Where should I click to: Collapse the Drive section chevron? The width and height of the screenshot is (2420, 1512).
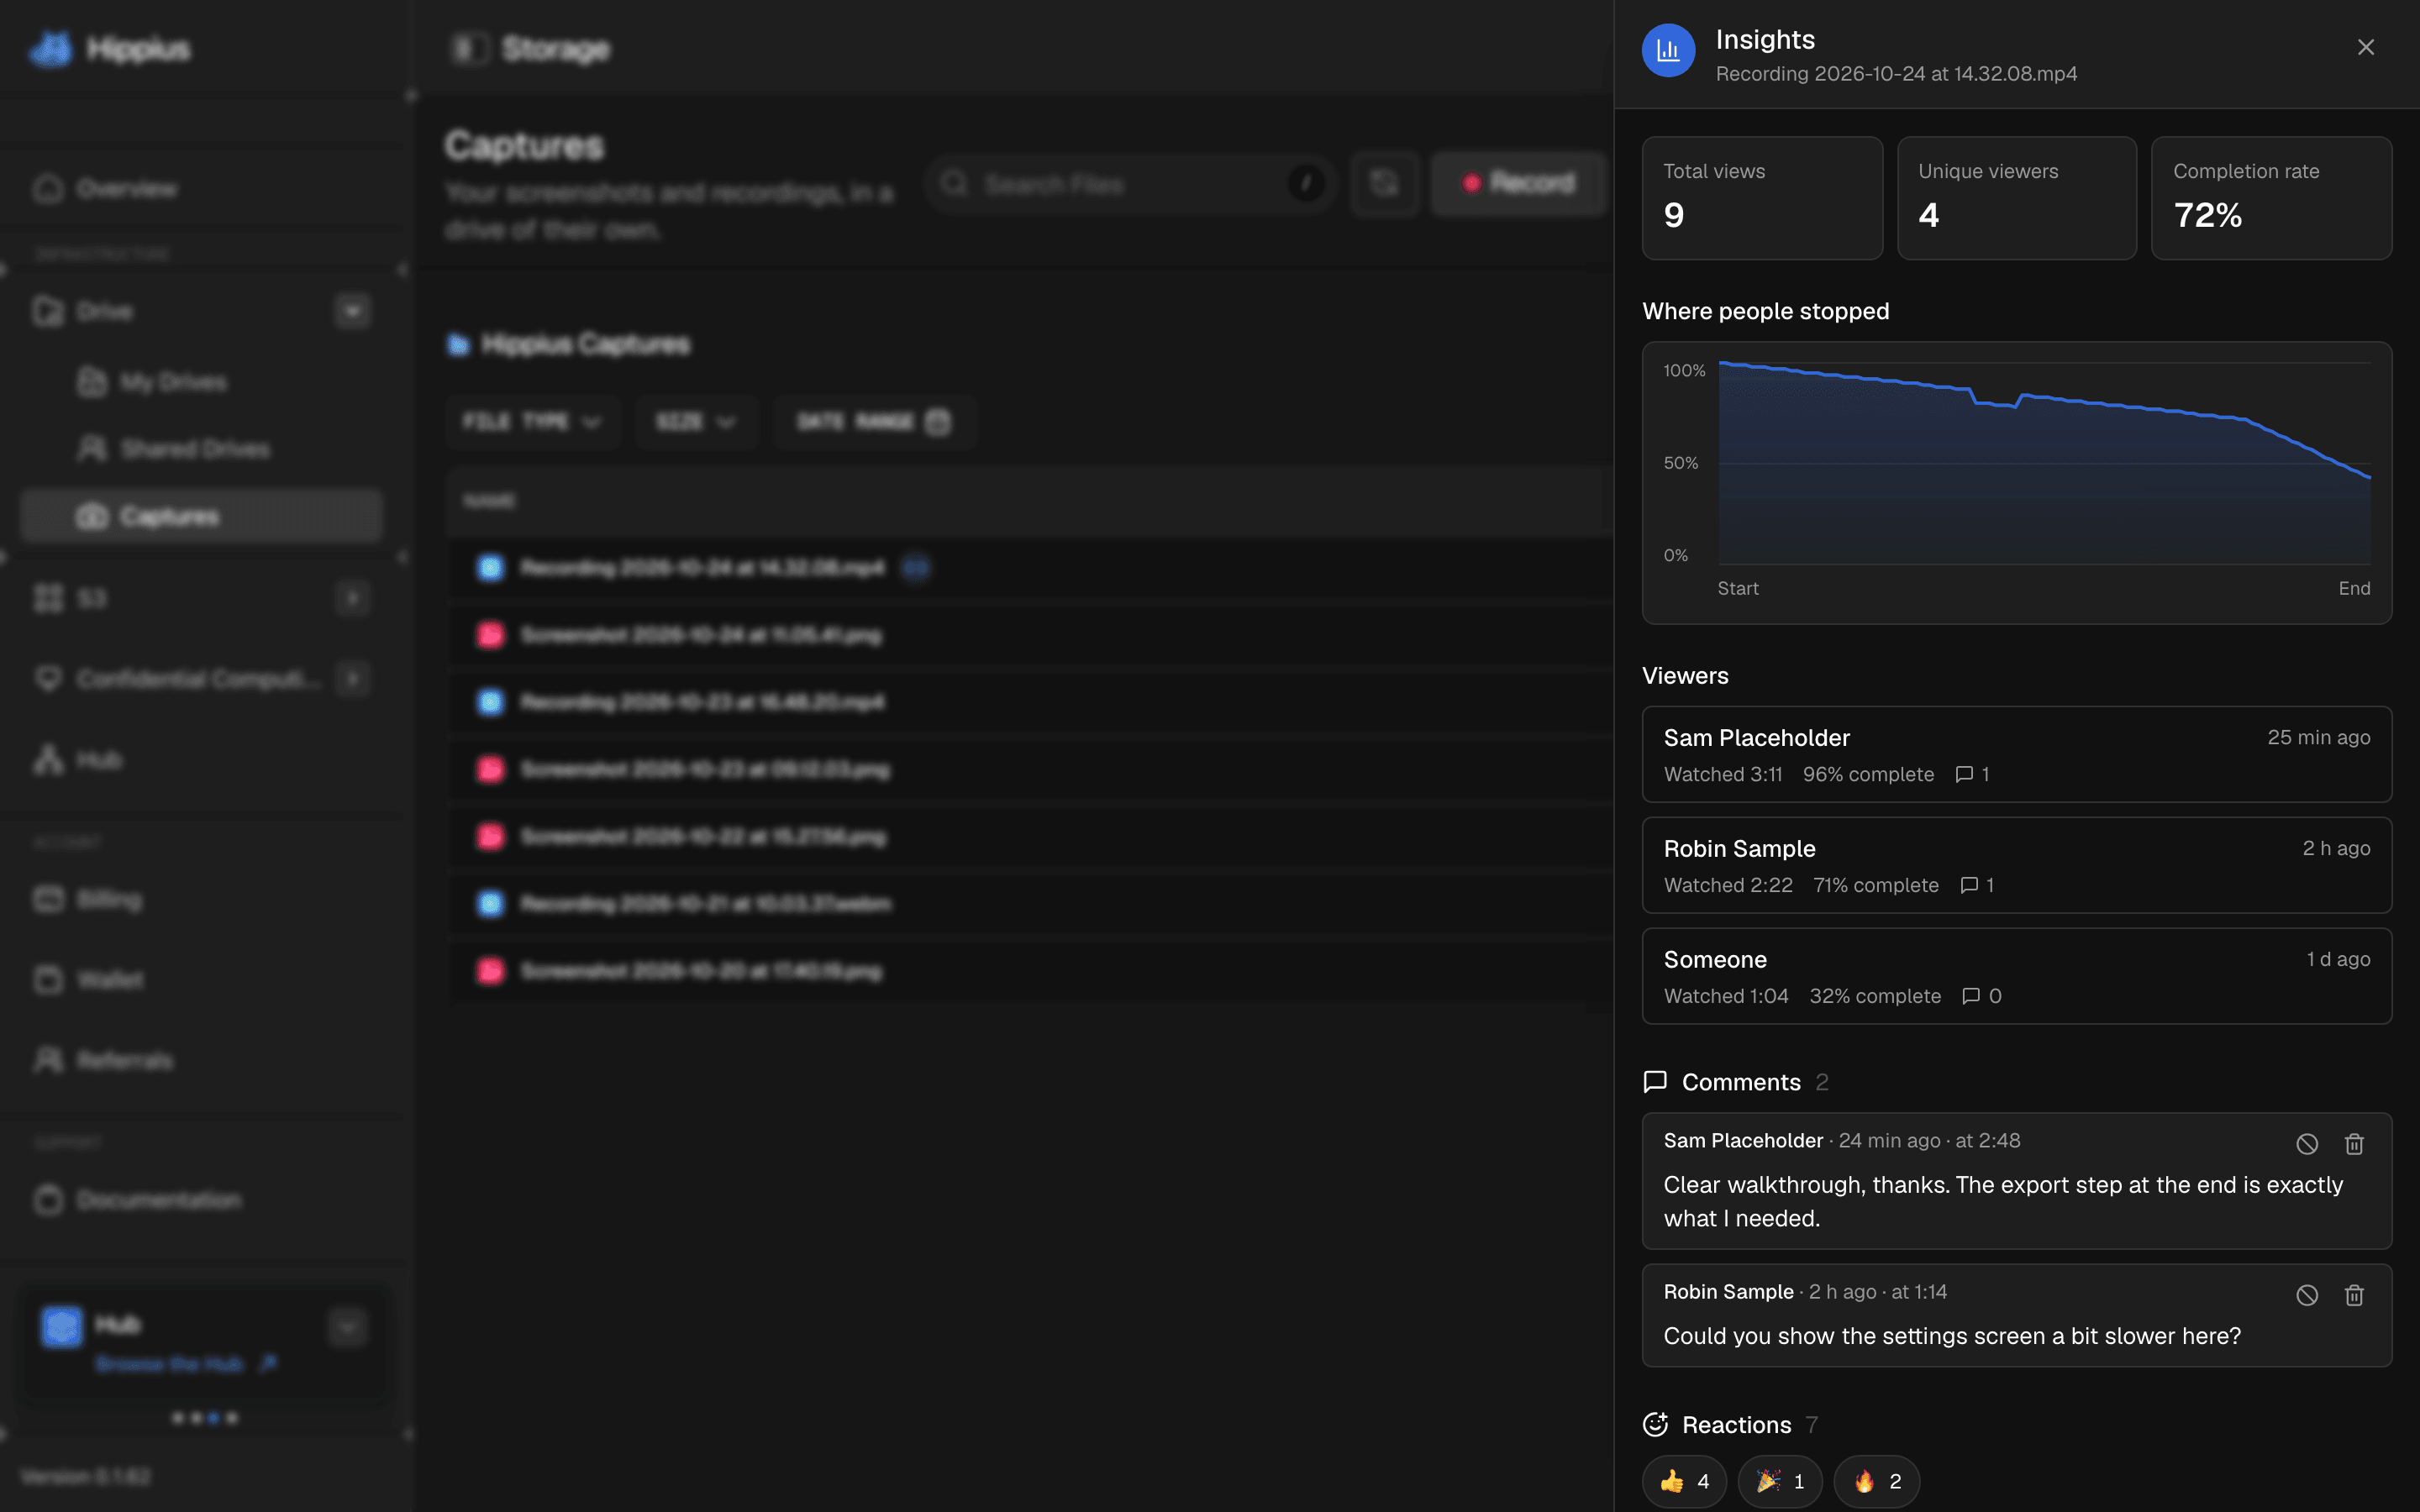(352, 311)
